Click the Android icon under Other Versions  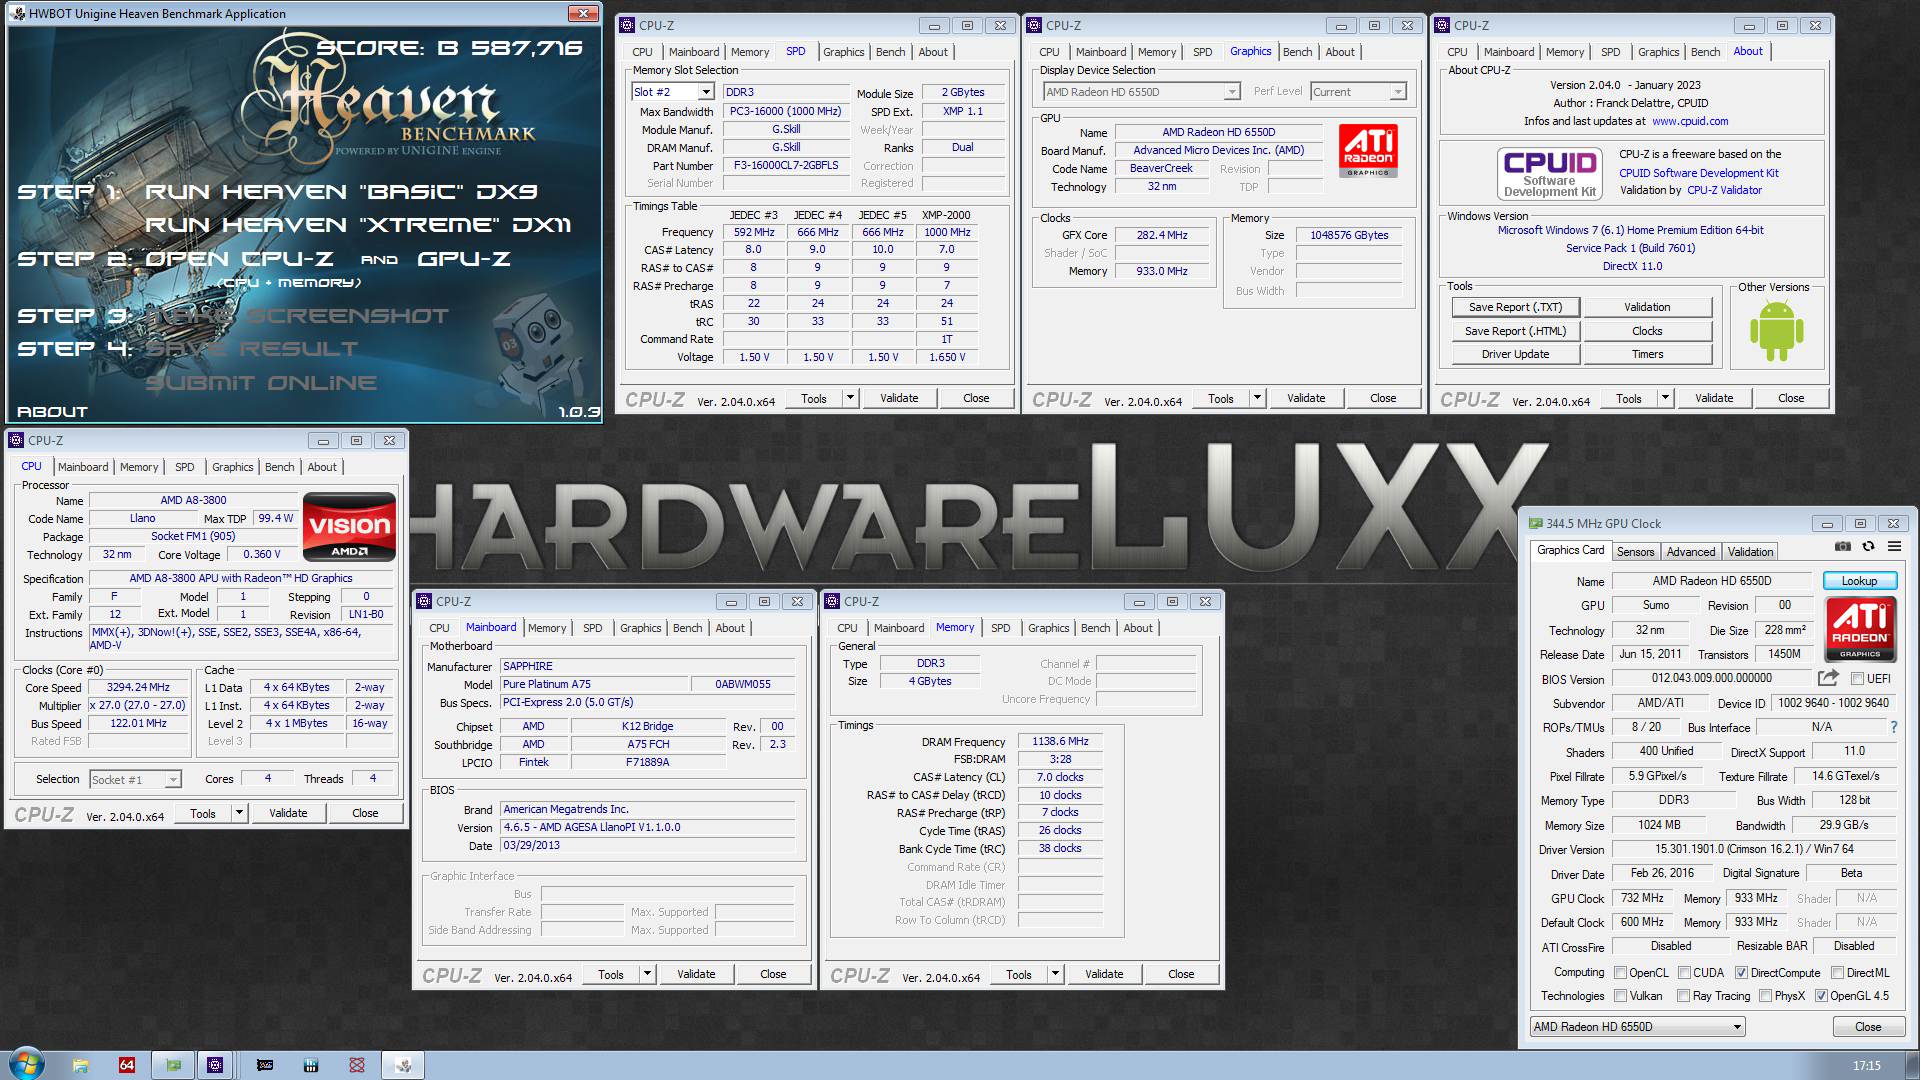1776,331
